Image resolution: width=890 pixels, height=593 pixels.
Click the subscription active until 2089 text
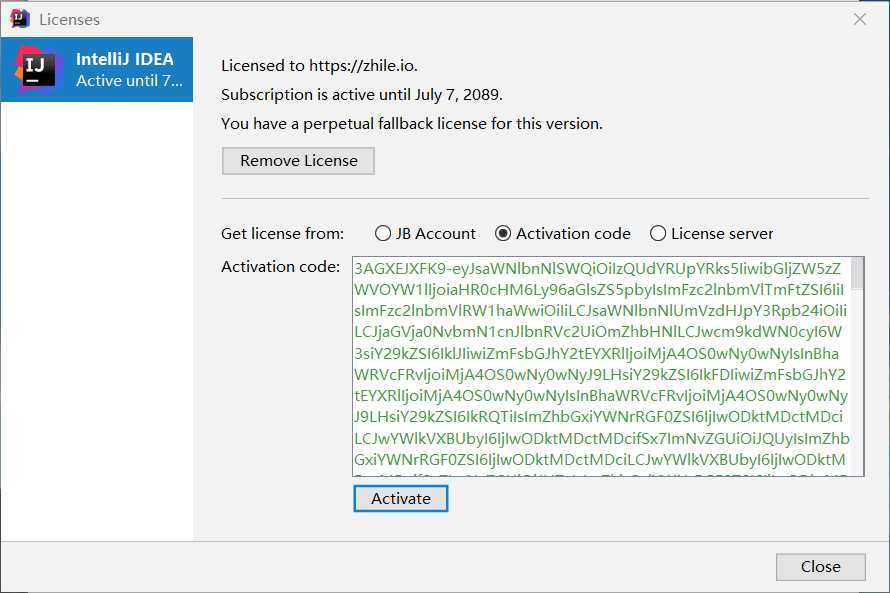pyautogui.click(x=362, y=94)
